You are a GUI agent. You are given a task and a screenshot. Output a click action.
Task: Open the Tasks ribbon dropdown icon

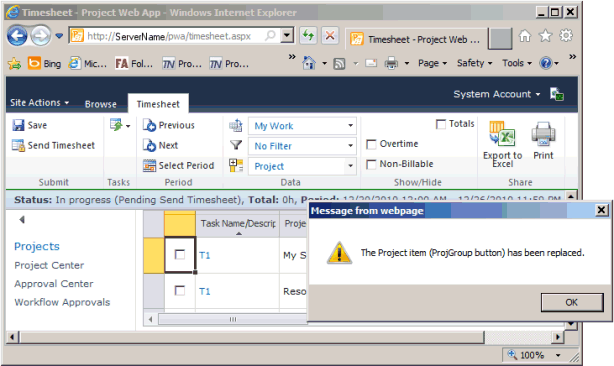coord(120,125)
